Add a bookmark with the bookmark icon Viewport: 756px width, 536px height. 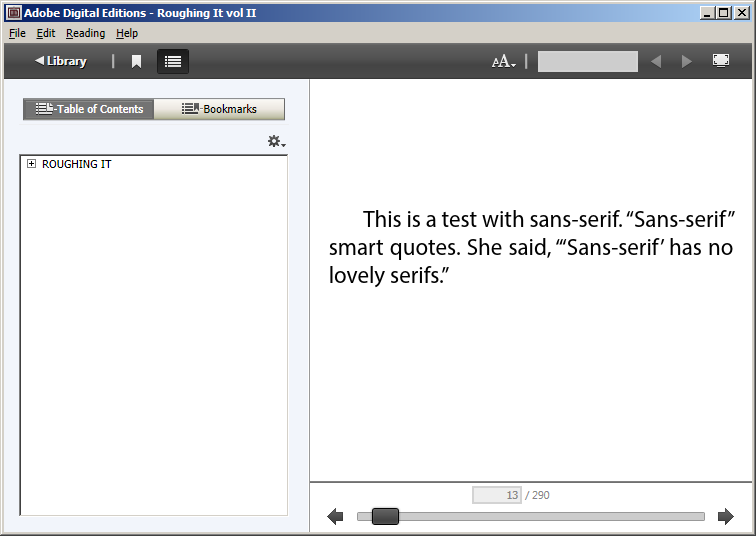tap(136, 62)
